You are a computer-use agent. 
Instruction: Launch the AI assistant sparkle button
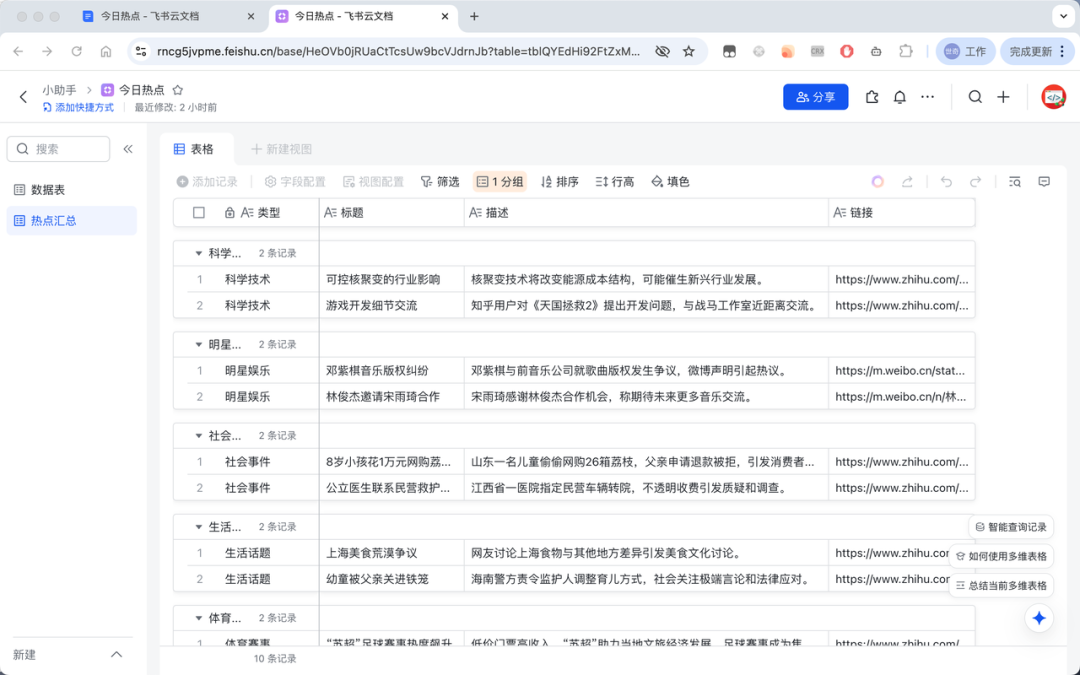point(1038,618)
